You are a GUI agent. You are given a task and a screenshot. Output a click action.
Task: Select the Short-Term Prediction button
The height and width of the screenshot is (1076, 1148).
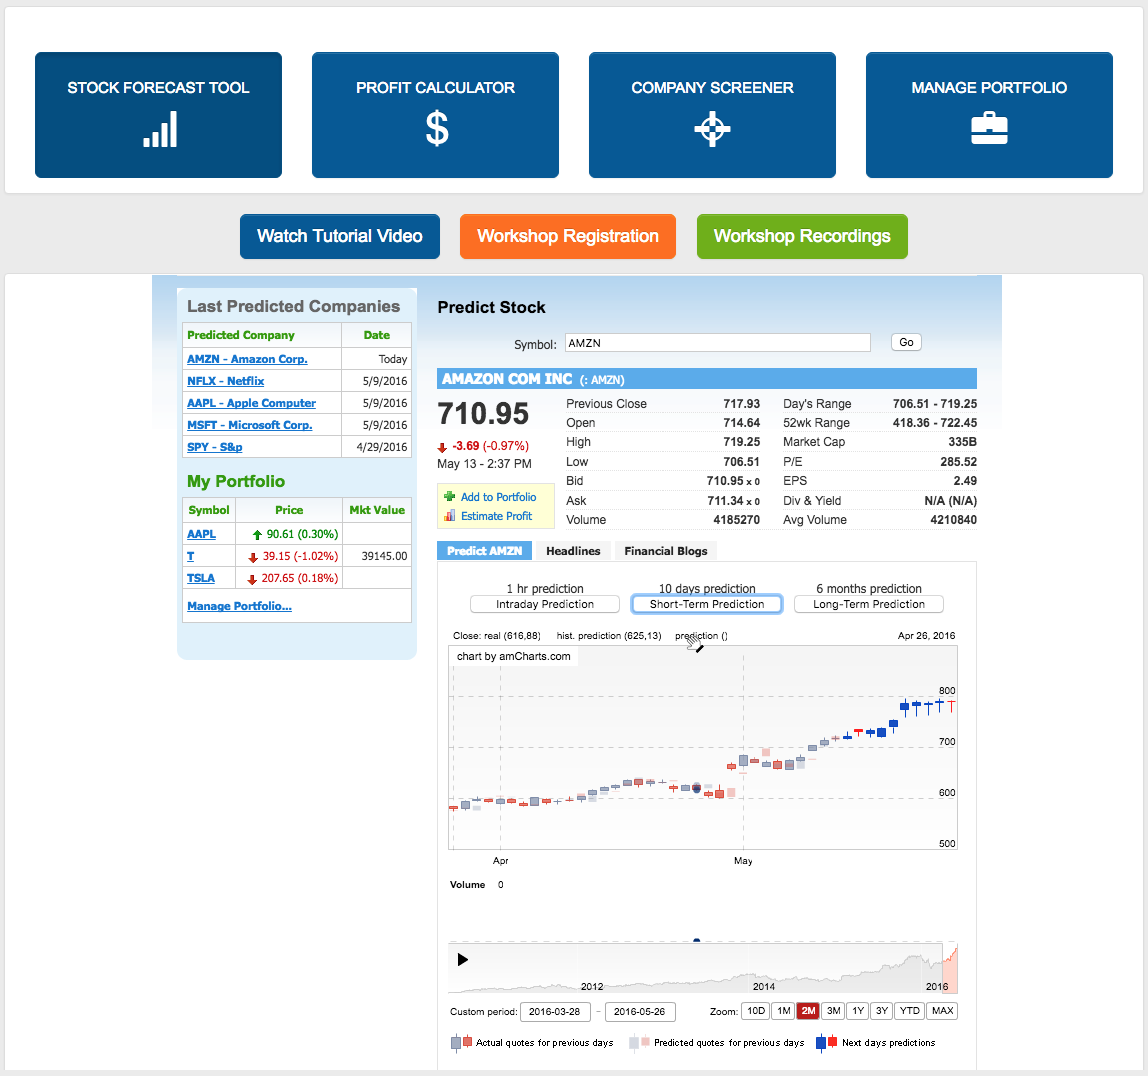pyautogui.click(x=707, y=604)
